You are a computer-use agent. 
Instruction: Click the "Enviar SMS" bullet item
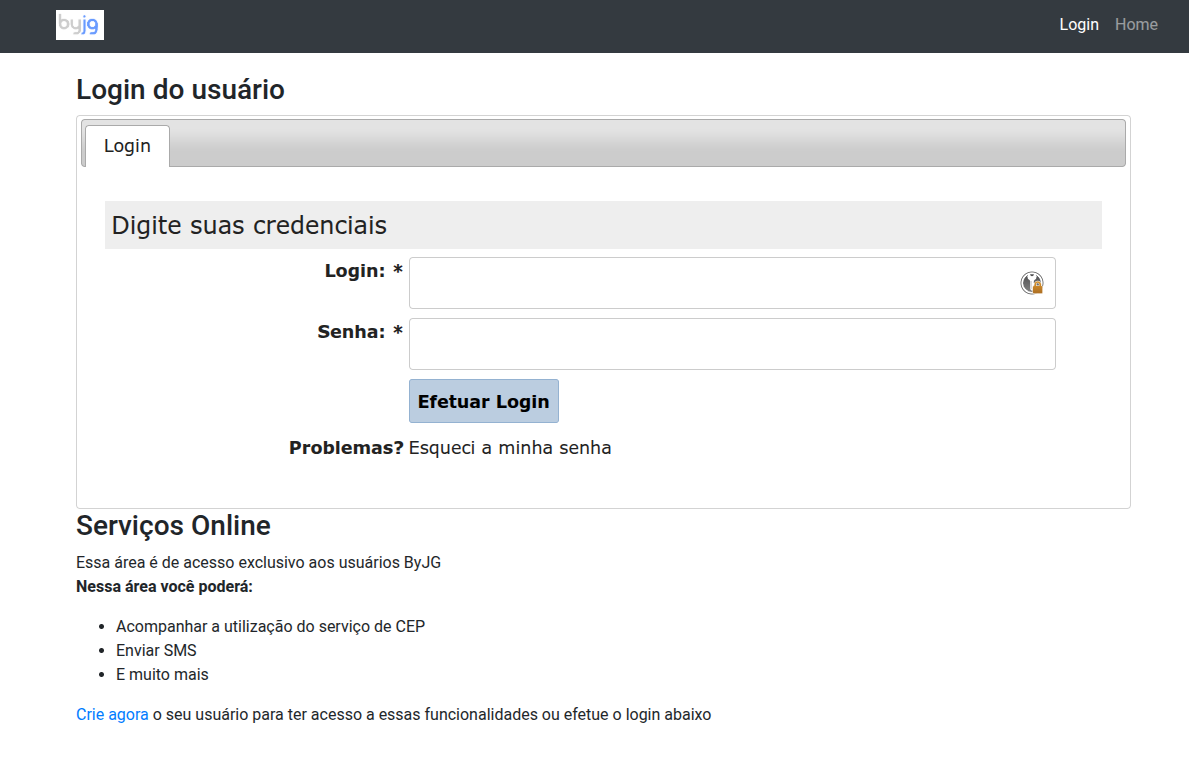click(x=156, y=650)
